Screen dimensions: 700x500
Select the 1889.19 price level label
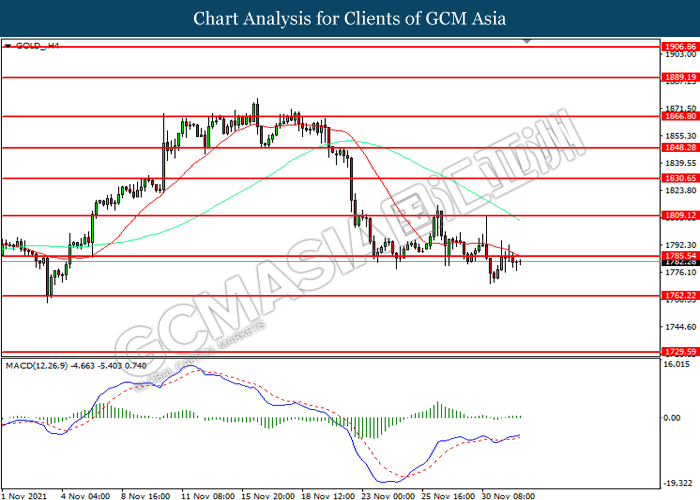click(680, 77)
